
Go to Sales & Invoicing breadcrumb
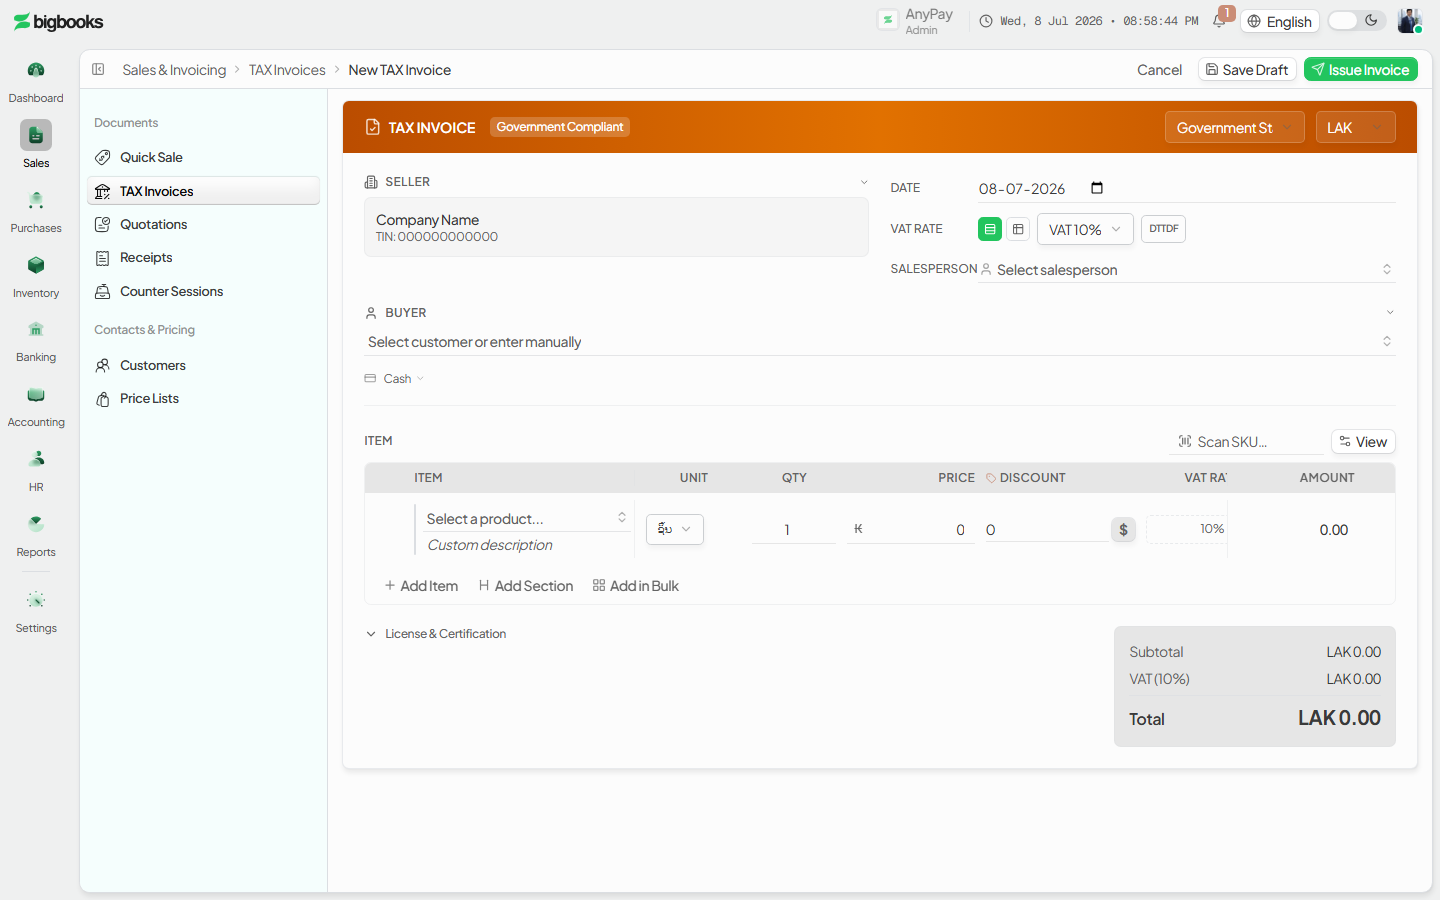pos(174,70)
